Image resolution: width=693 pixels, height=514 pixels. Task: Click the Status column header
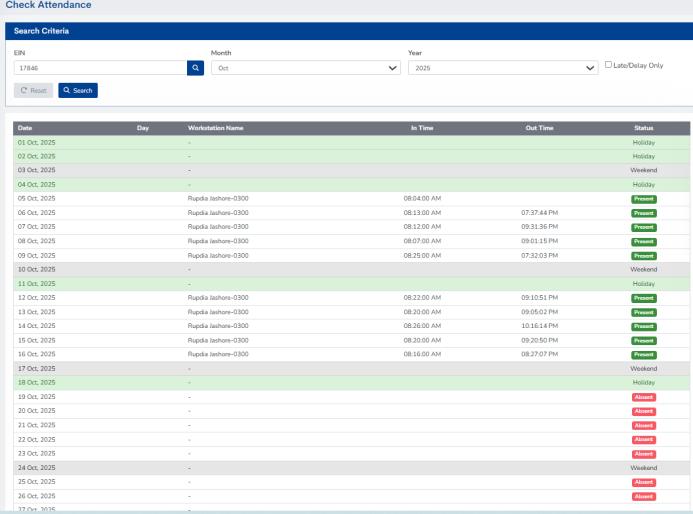coord(643,128)
